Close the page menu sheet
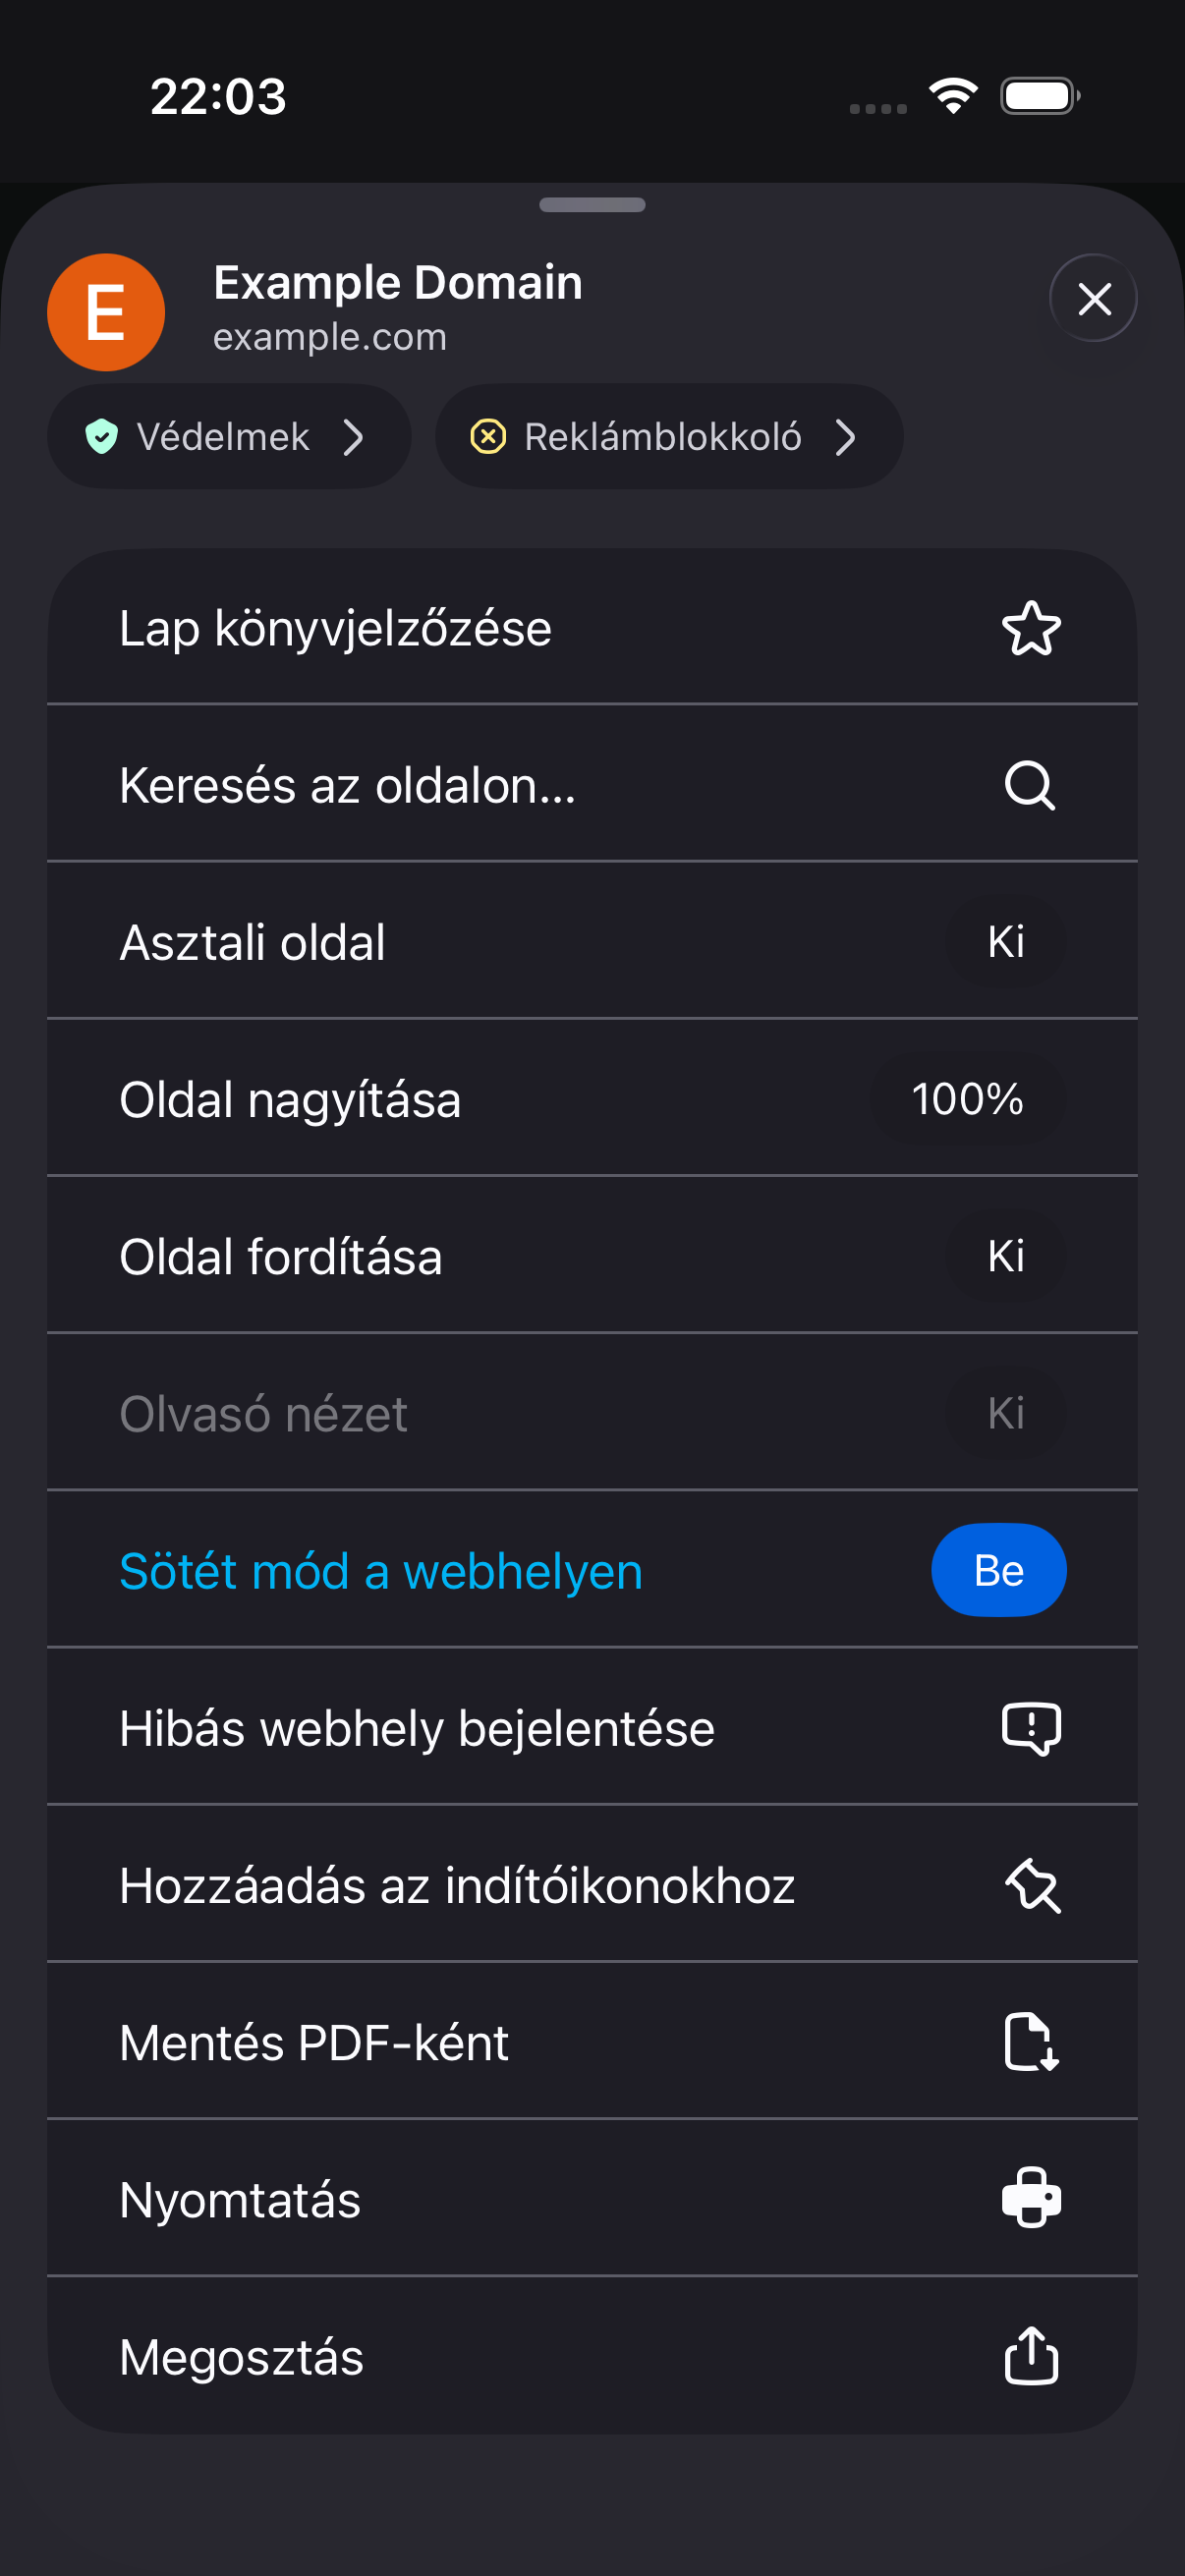The width and height of the screenshot is (1185, 2576). (x=1093, y=298)
